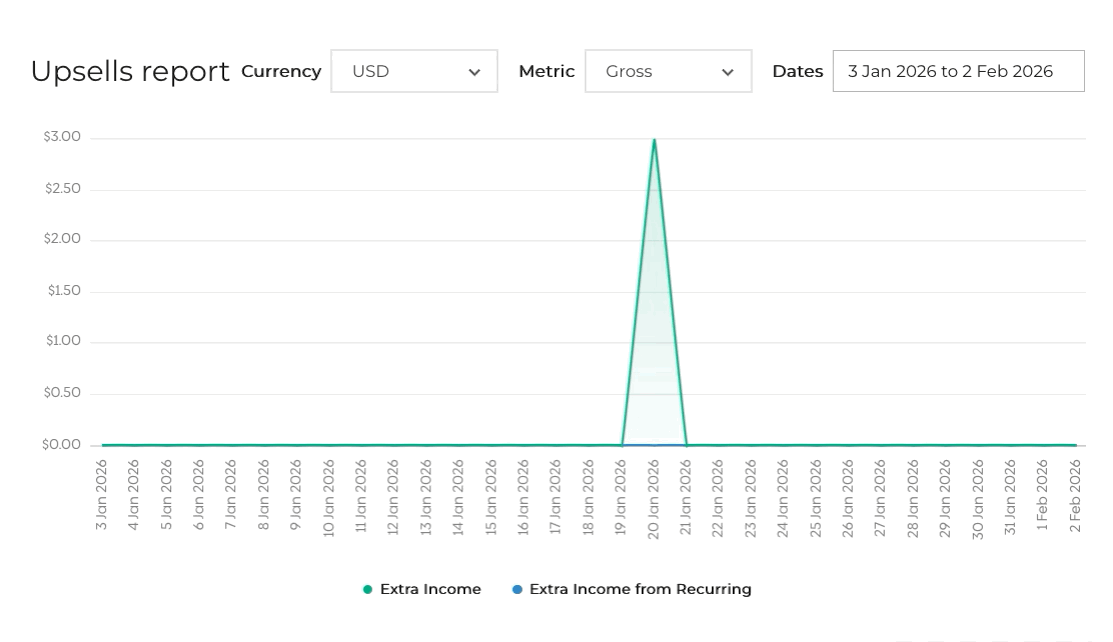Select the 2 Feb 2026 x-axis label
The image size is (1113, 642).
click(x=1076, y=495)
